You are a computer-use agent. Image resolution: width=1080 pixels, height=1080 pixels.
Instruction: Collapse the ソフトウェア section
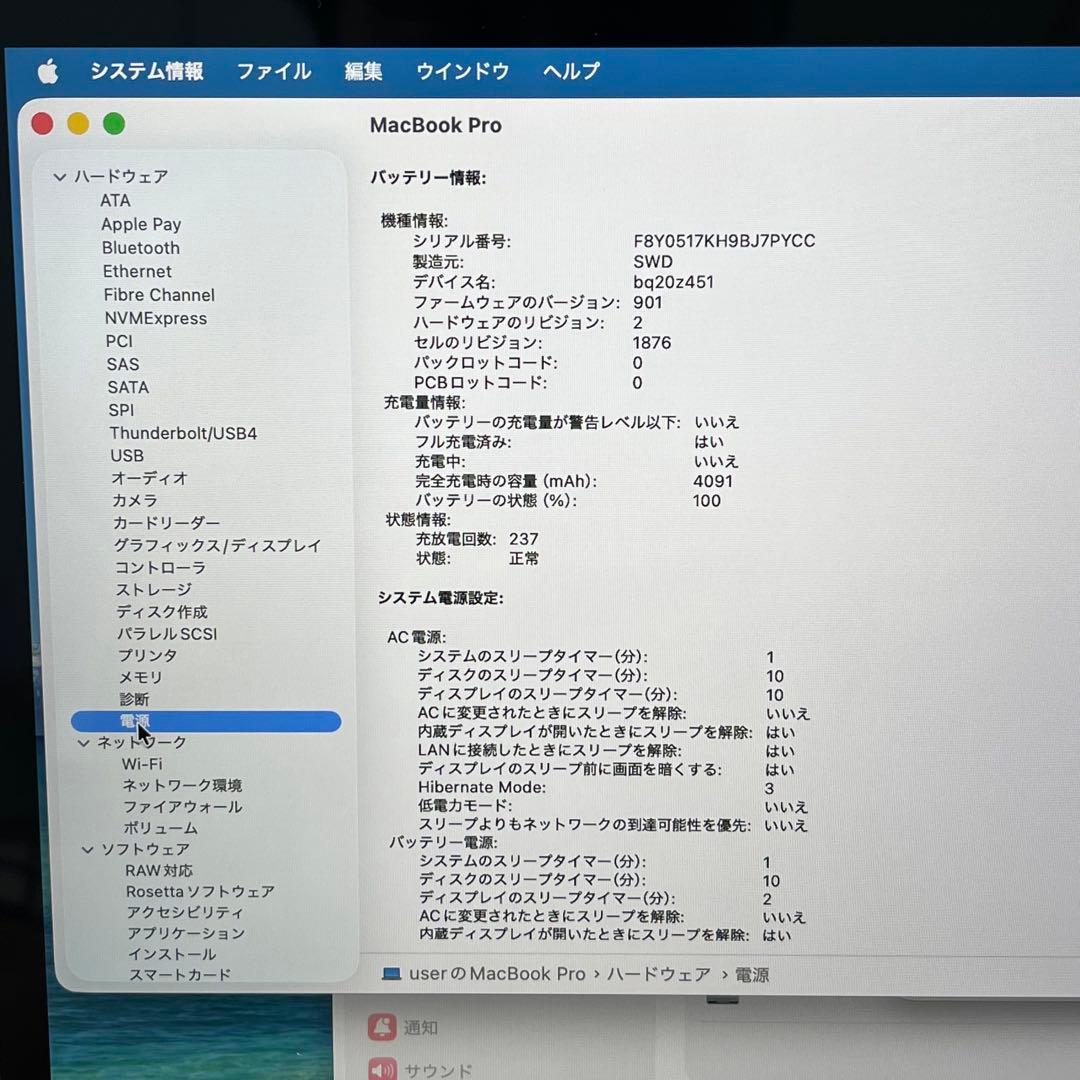tap(88, 849)
